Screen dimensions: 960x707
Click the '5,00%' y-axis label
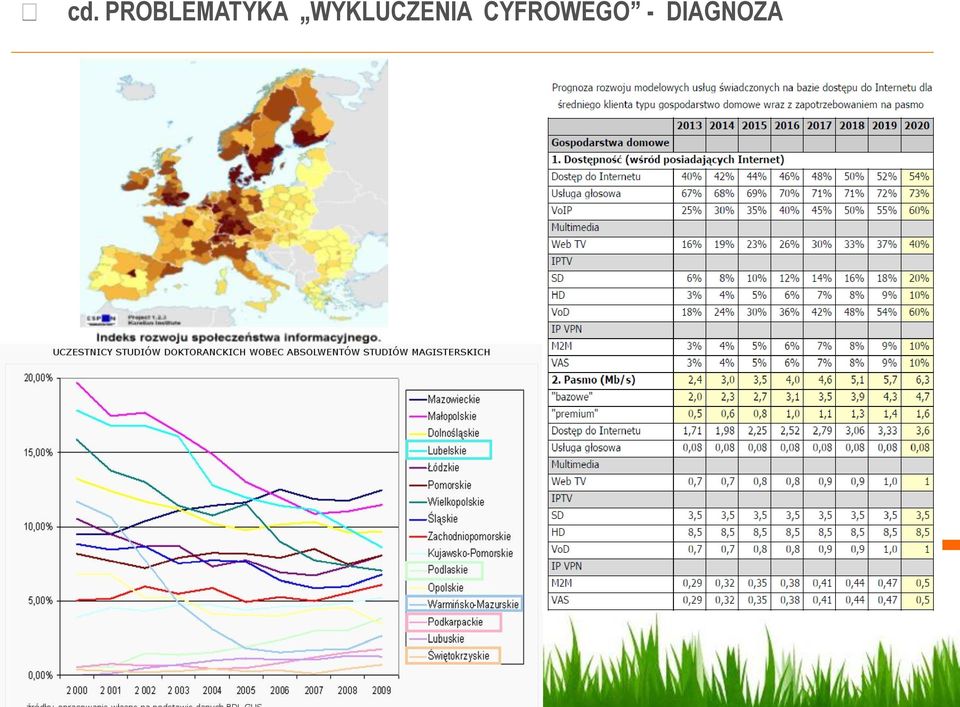40,601
